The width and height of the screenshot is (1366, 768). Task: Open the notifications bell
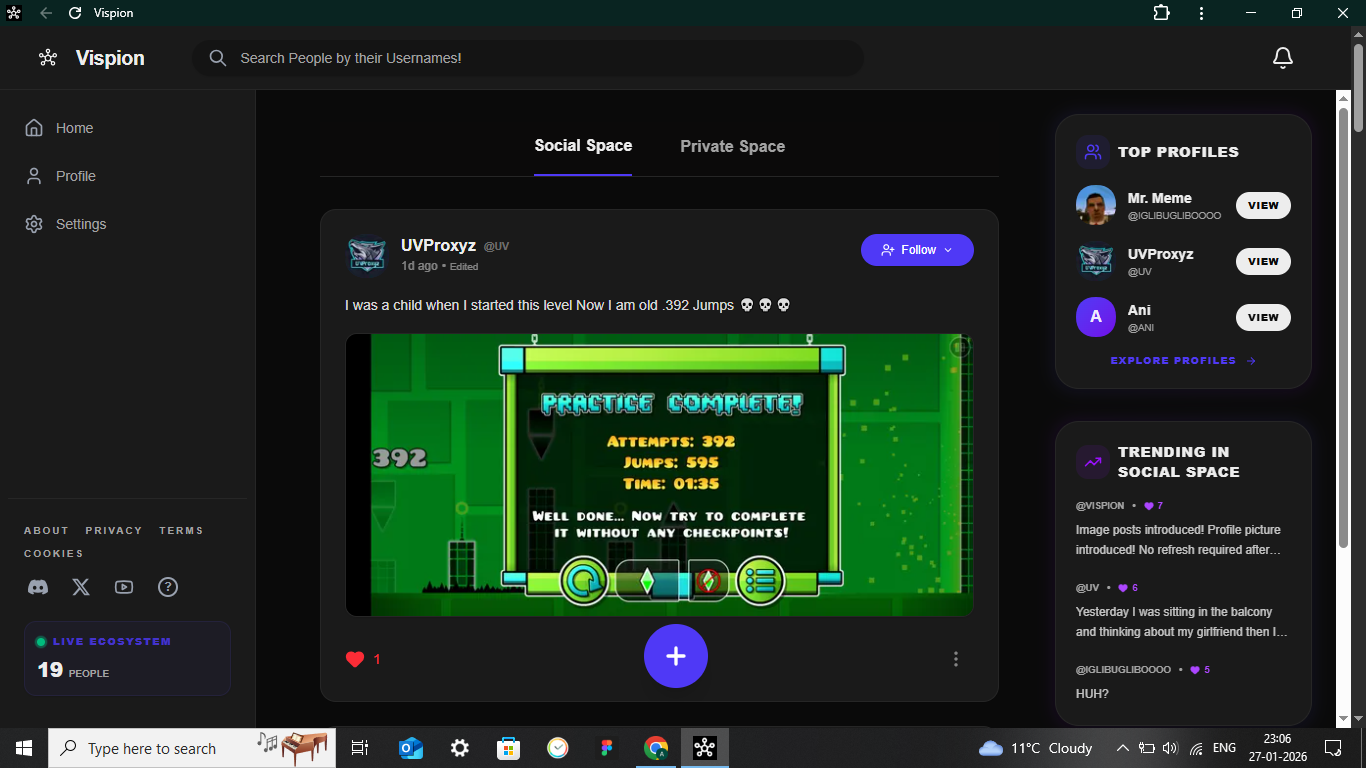pyautogui.click(x=1283, y=58)
